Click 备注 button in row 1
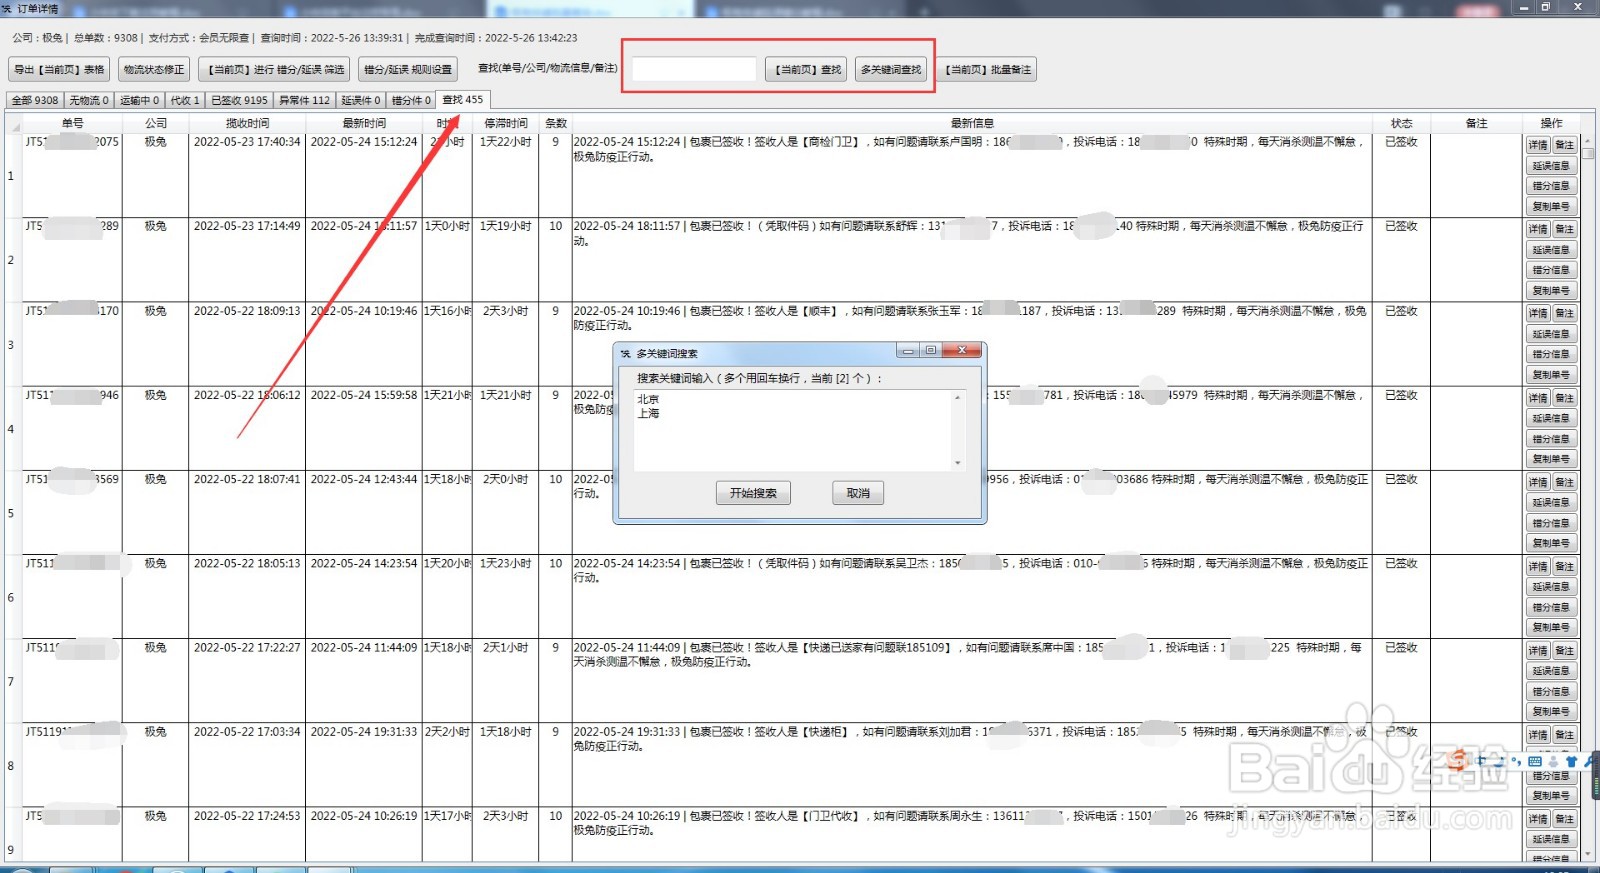Image resolution: width=1600 pixels, height=873 pixels. click(1565, 145)
